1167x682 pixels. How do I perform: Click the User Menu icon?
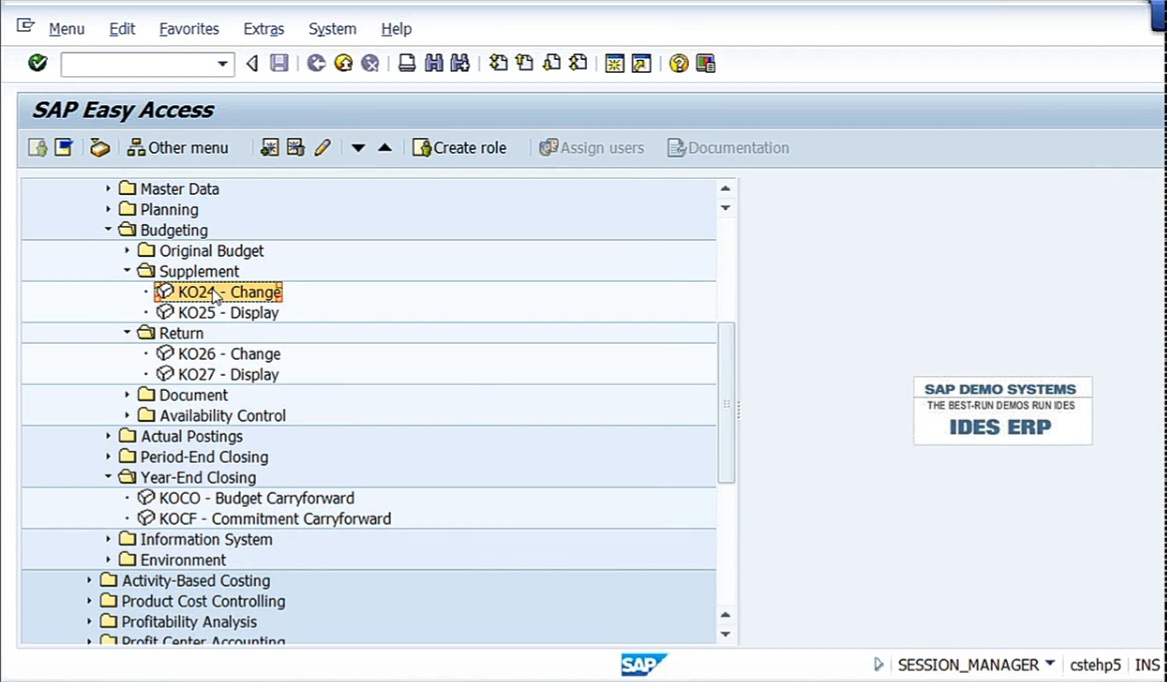pyautogui.click(x=37, y=147)
